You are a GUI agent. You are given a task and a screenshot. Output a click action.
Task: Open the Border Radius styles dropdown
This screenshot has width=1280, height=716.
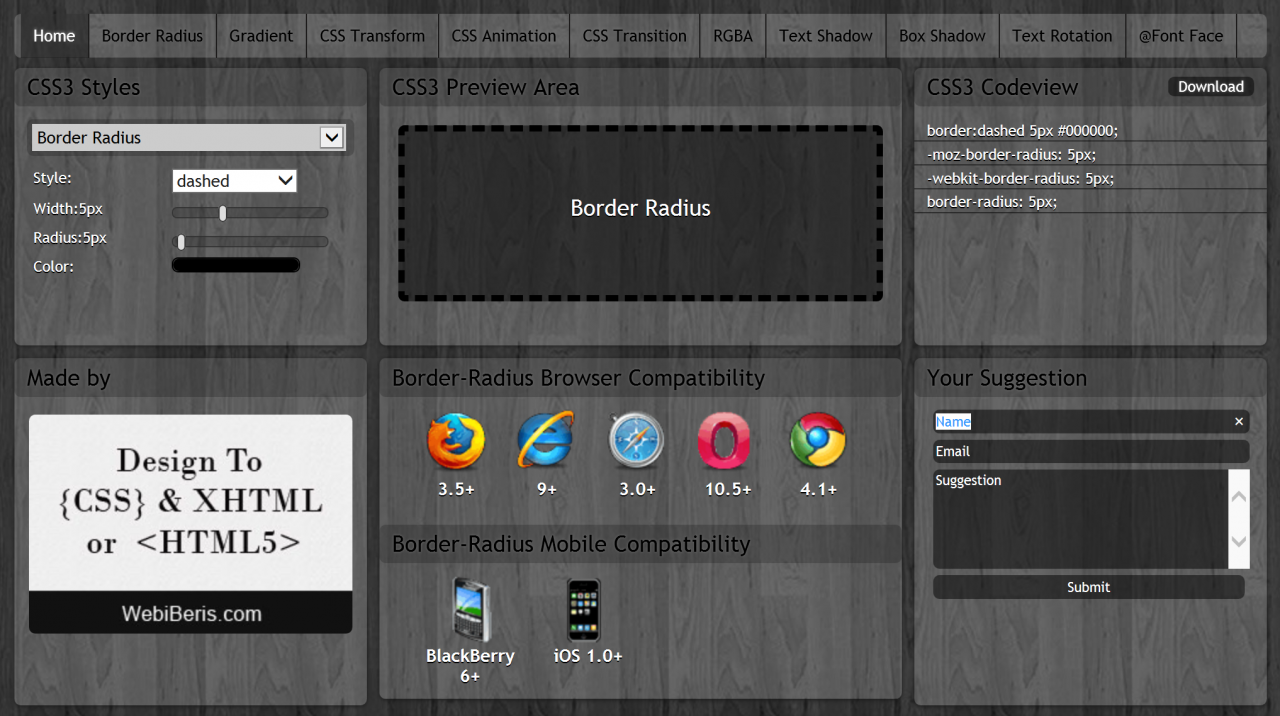pyautogui.click(x=189, y=138)
